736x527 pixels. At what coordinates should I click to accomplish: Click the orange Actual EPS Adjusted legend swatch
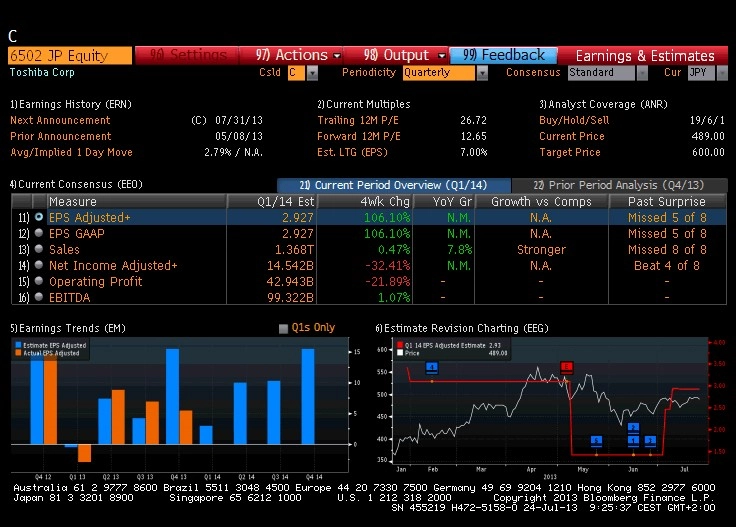click(x=18, y=353)
